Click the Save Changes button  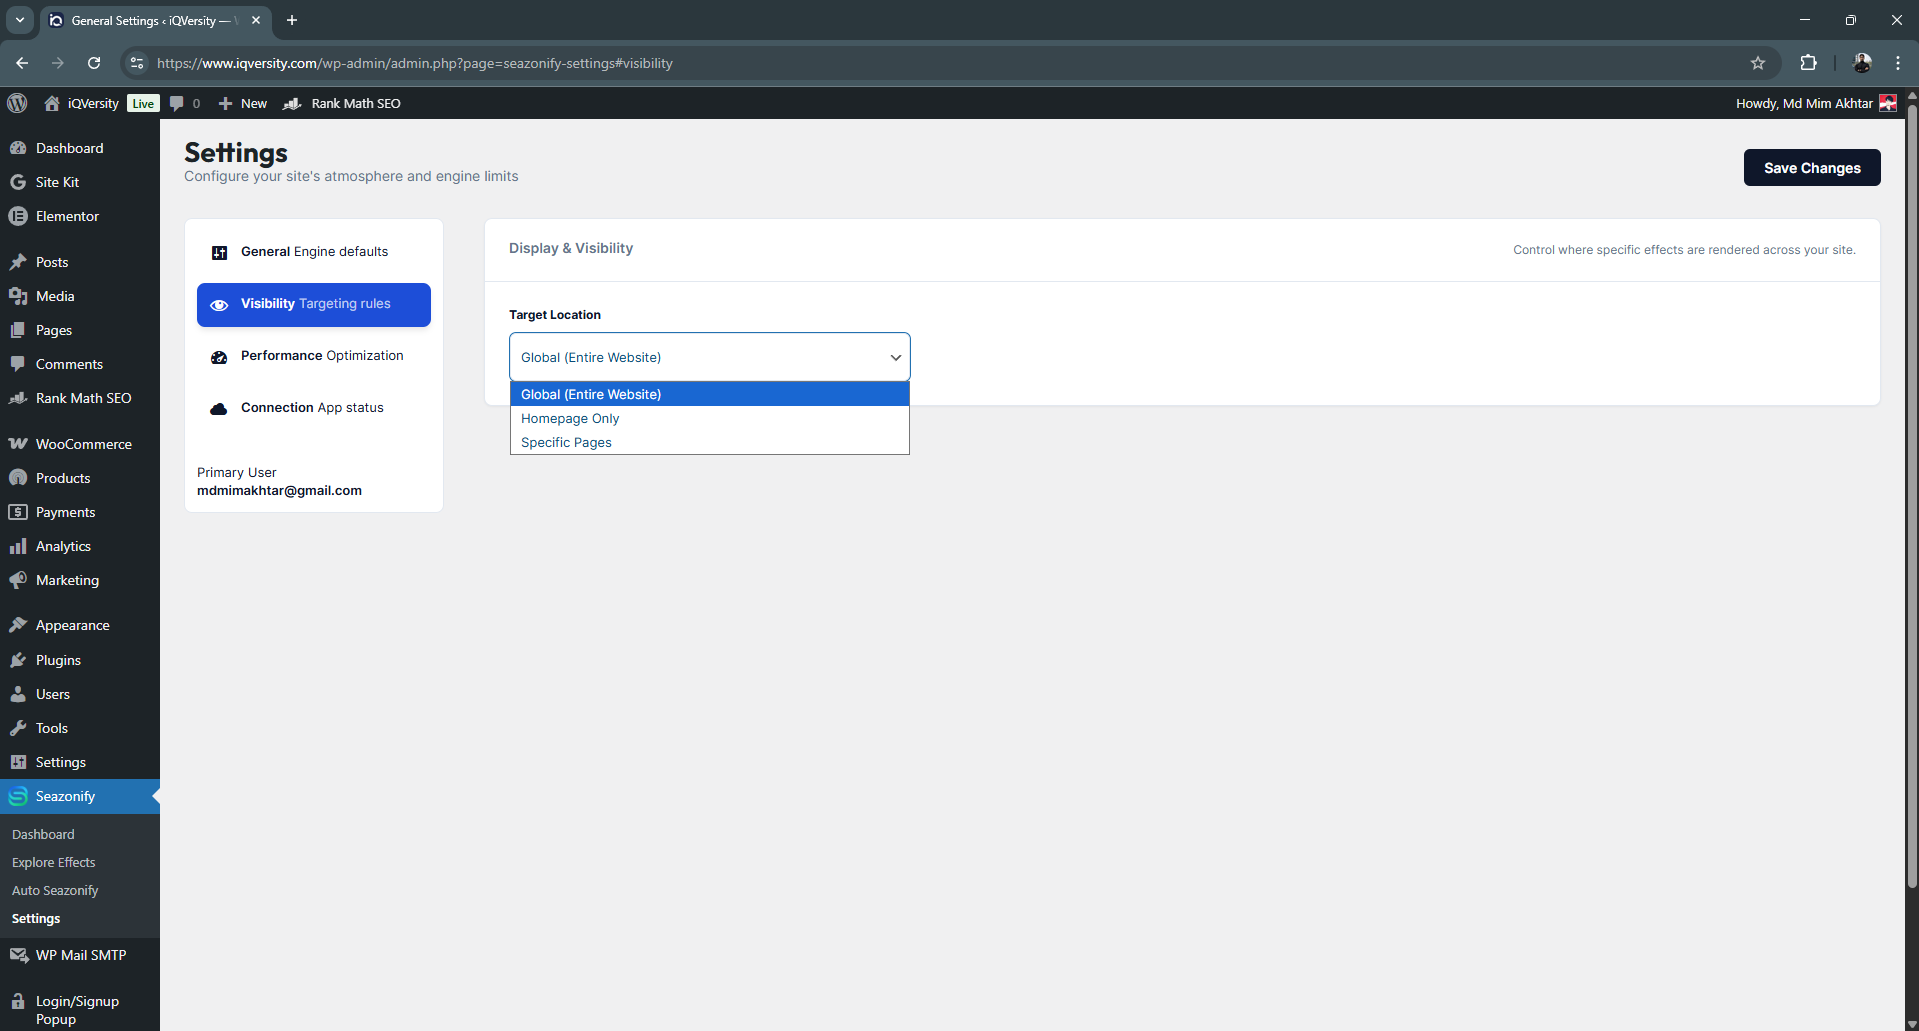(1811, 167)
